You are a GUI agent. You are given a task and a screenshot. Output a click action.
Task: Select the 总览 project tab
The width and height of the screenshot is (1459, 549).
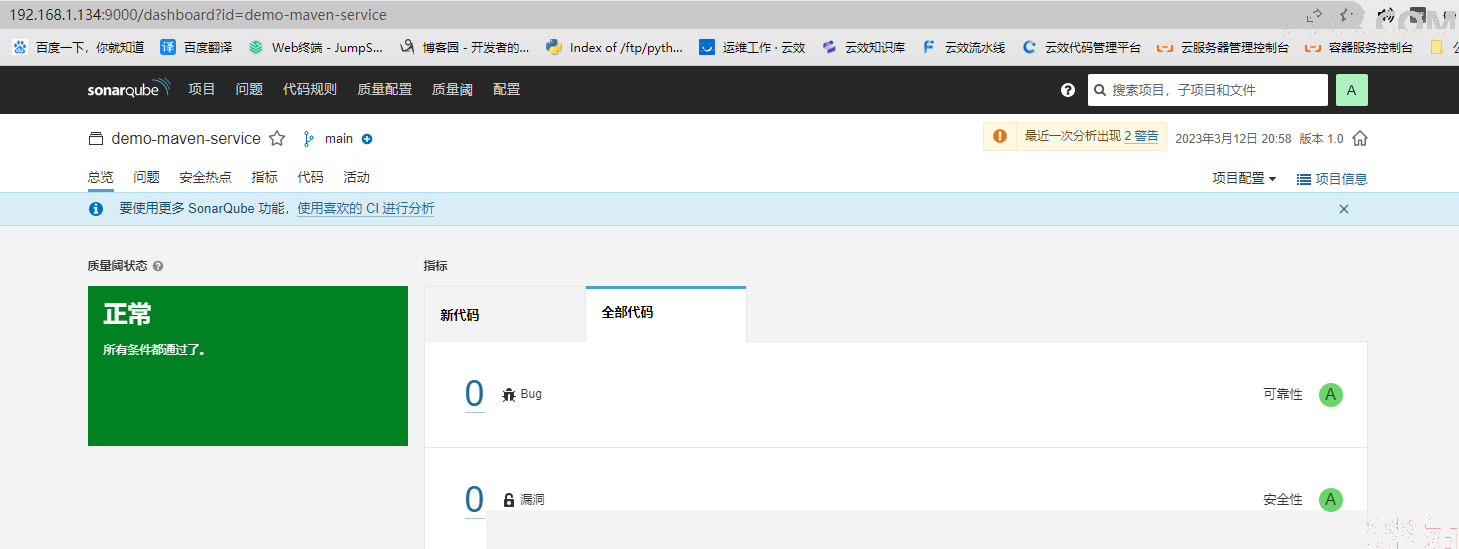100,177
